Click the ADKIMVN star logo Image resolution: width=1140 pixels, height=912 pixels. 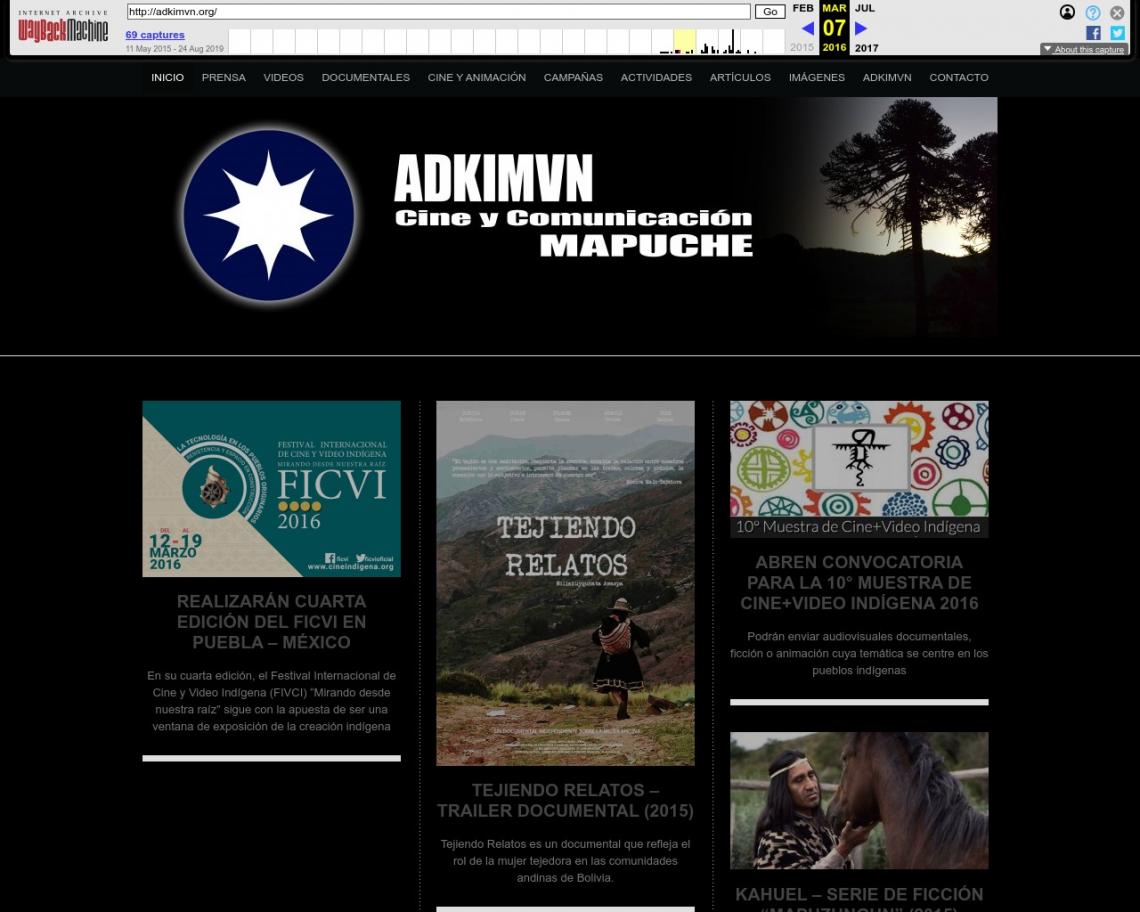tap(268, 215)
